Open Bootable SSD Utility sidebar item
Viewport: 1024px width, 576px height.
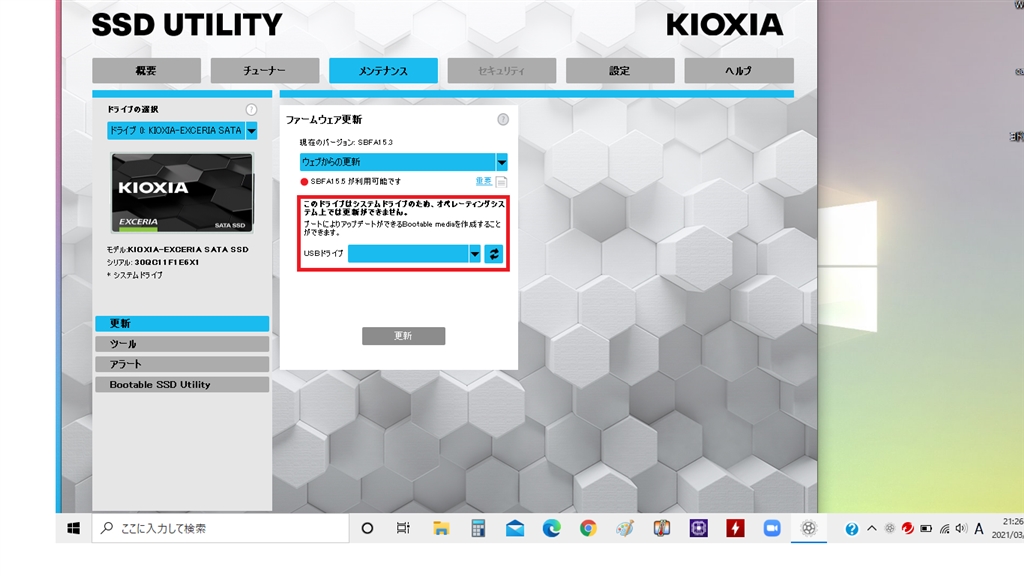(182, 385)
